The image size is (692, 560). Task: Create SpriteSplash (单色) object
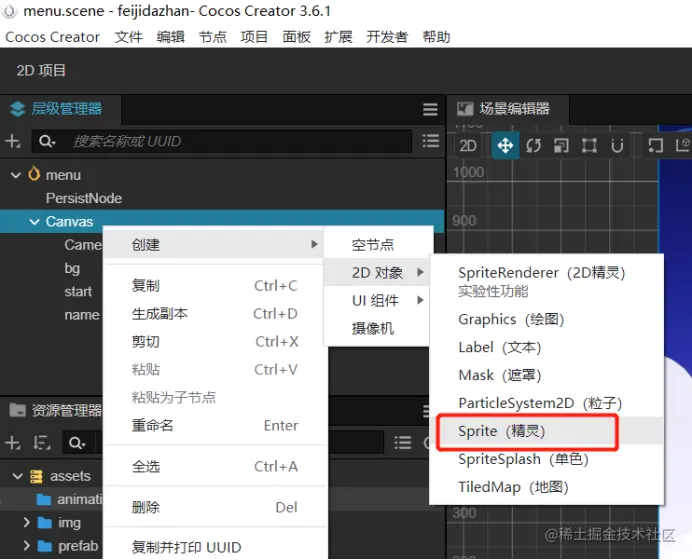tap(546, 459)
